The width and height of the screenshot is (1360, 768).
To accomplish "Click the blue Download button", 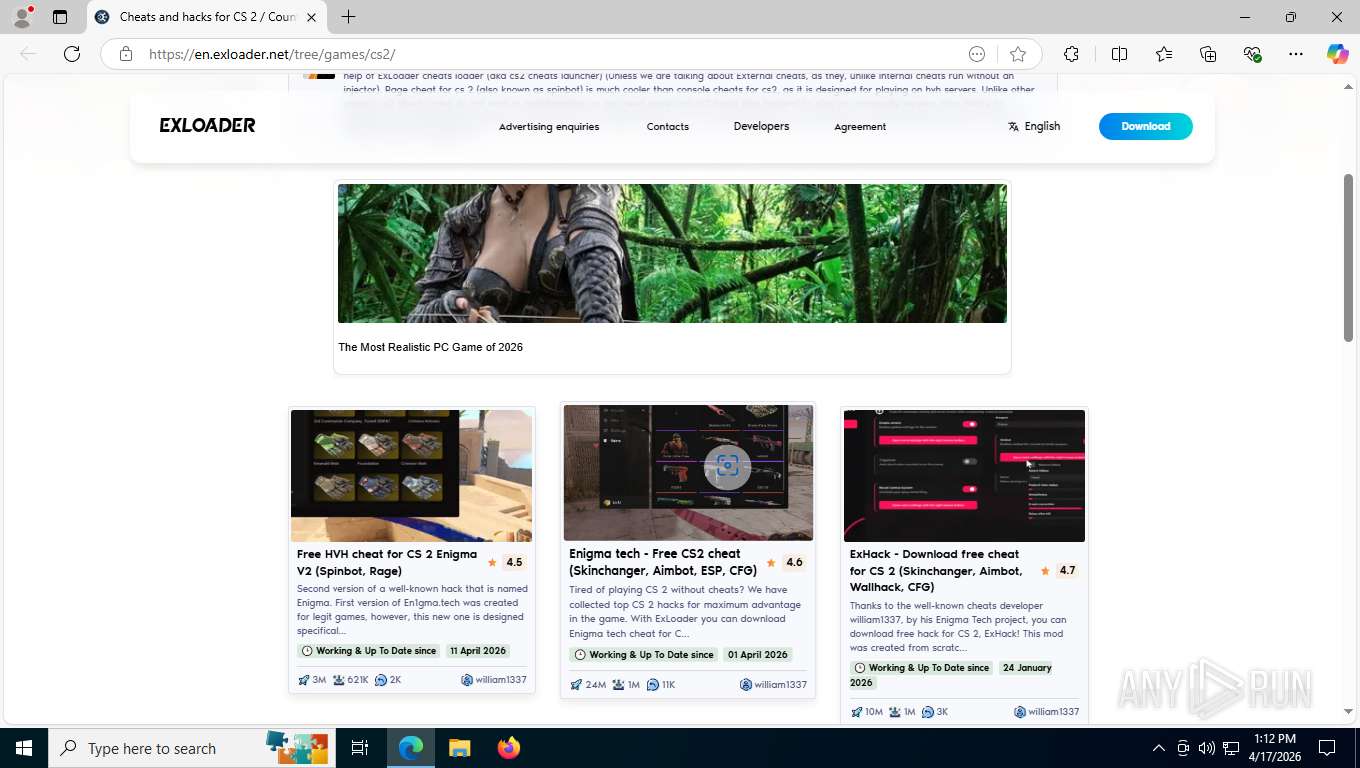I will (x=1146, y=126).
